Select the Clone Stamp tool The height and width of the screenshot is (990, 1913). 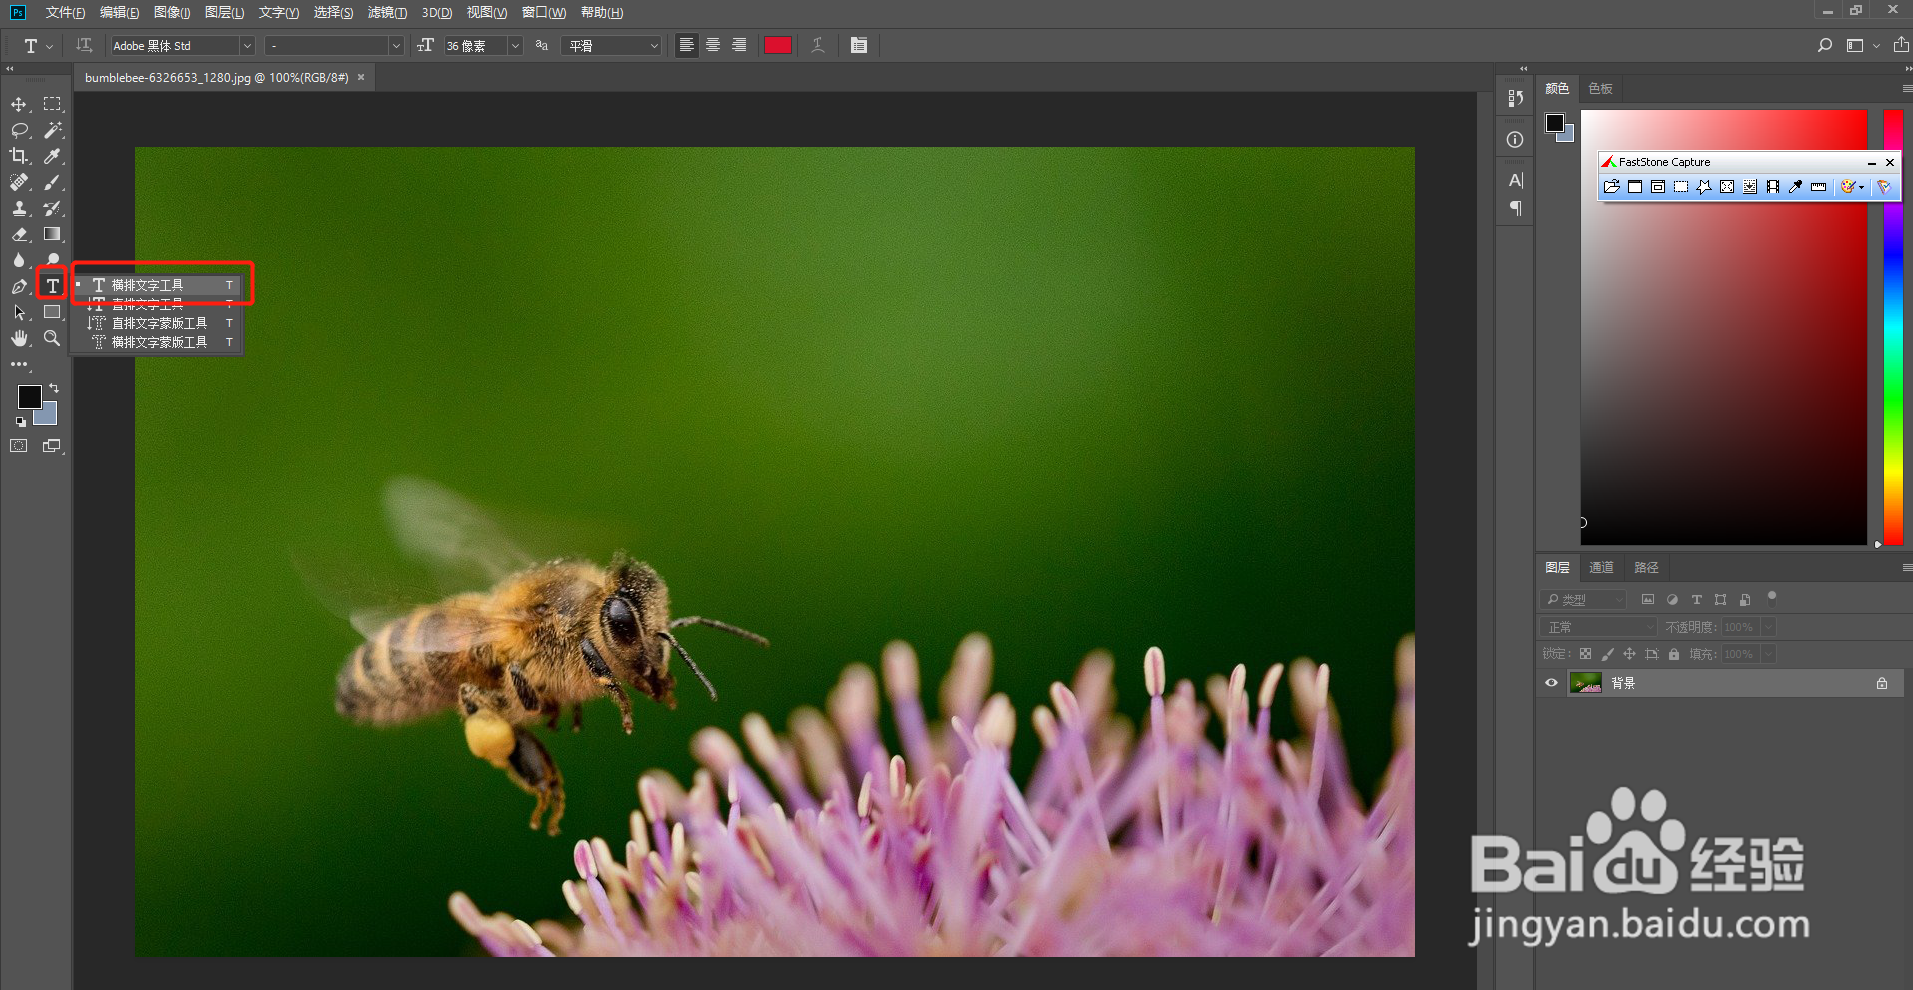point(19,208)
